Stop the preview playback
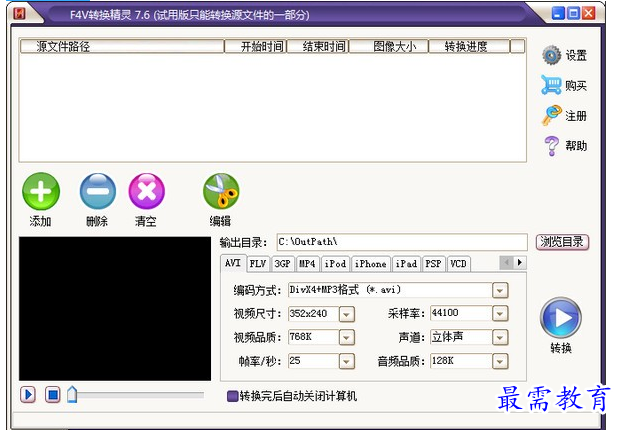Viewport: 619px width, 430px height. [x=53, y=394]
